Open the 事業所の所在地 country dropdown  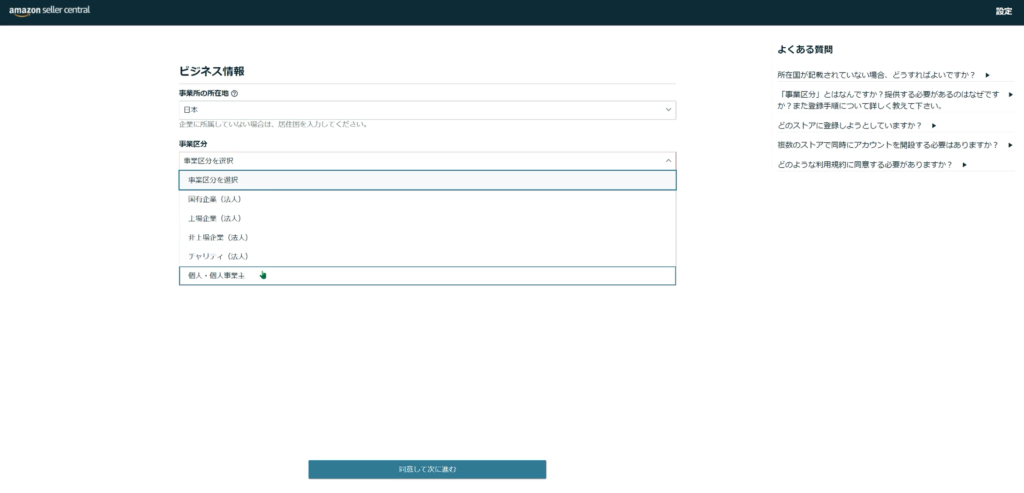click(x=427, y=109)
